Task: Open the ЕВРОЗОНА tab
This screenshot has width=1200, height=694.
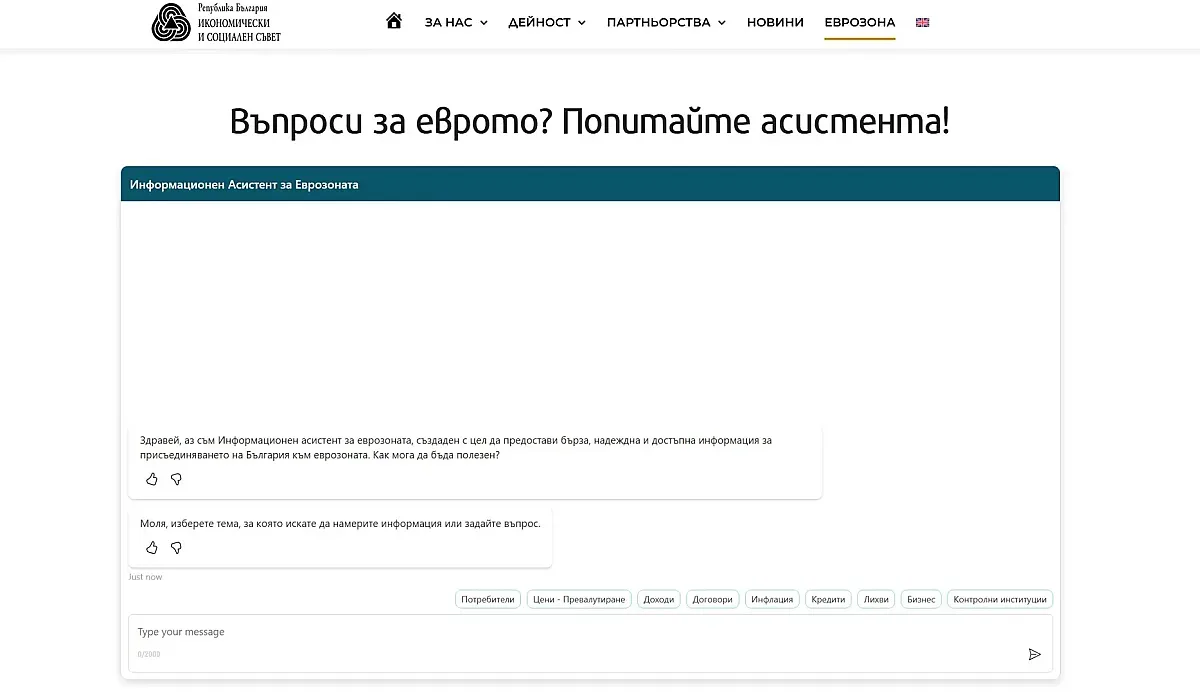Action: pos(859,22)
